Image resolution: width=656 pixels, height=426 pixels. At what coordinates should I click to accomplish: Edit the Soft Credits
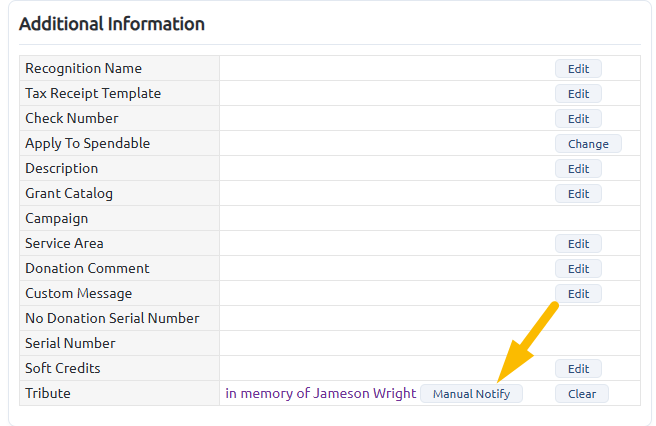pos(578,369)
